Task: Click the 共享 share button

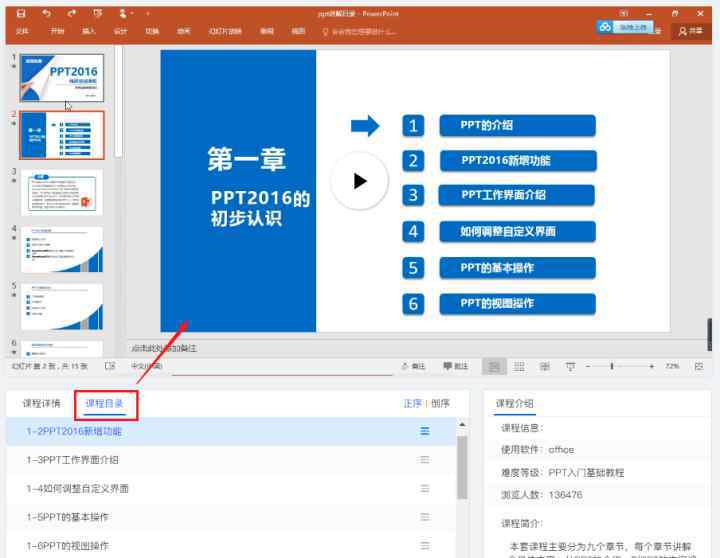Action: (690, 31)
